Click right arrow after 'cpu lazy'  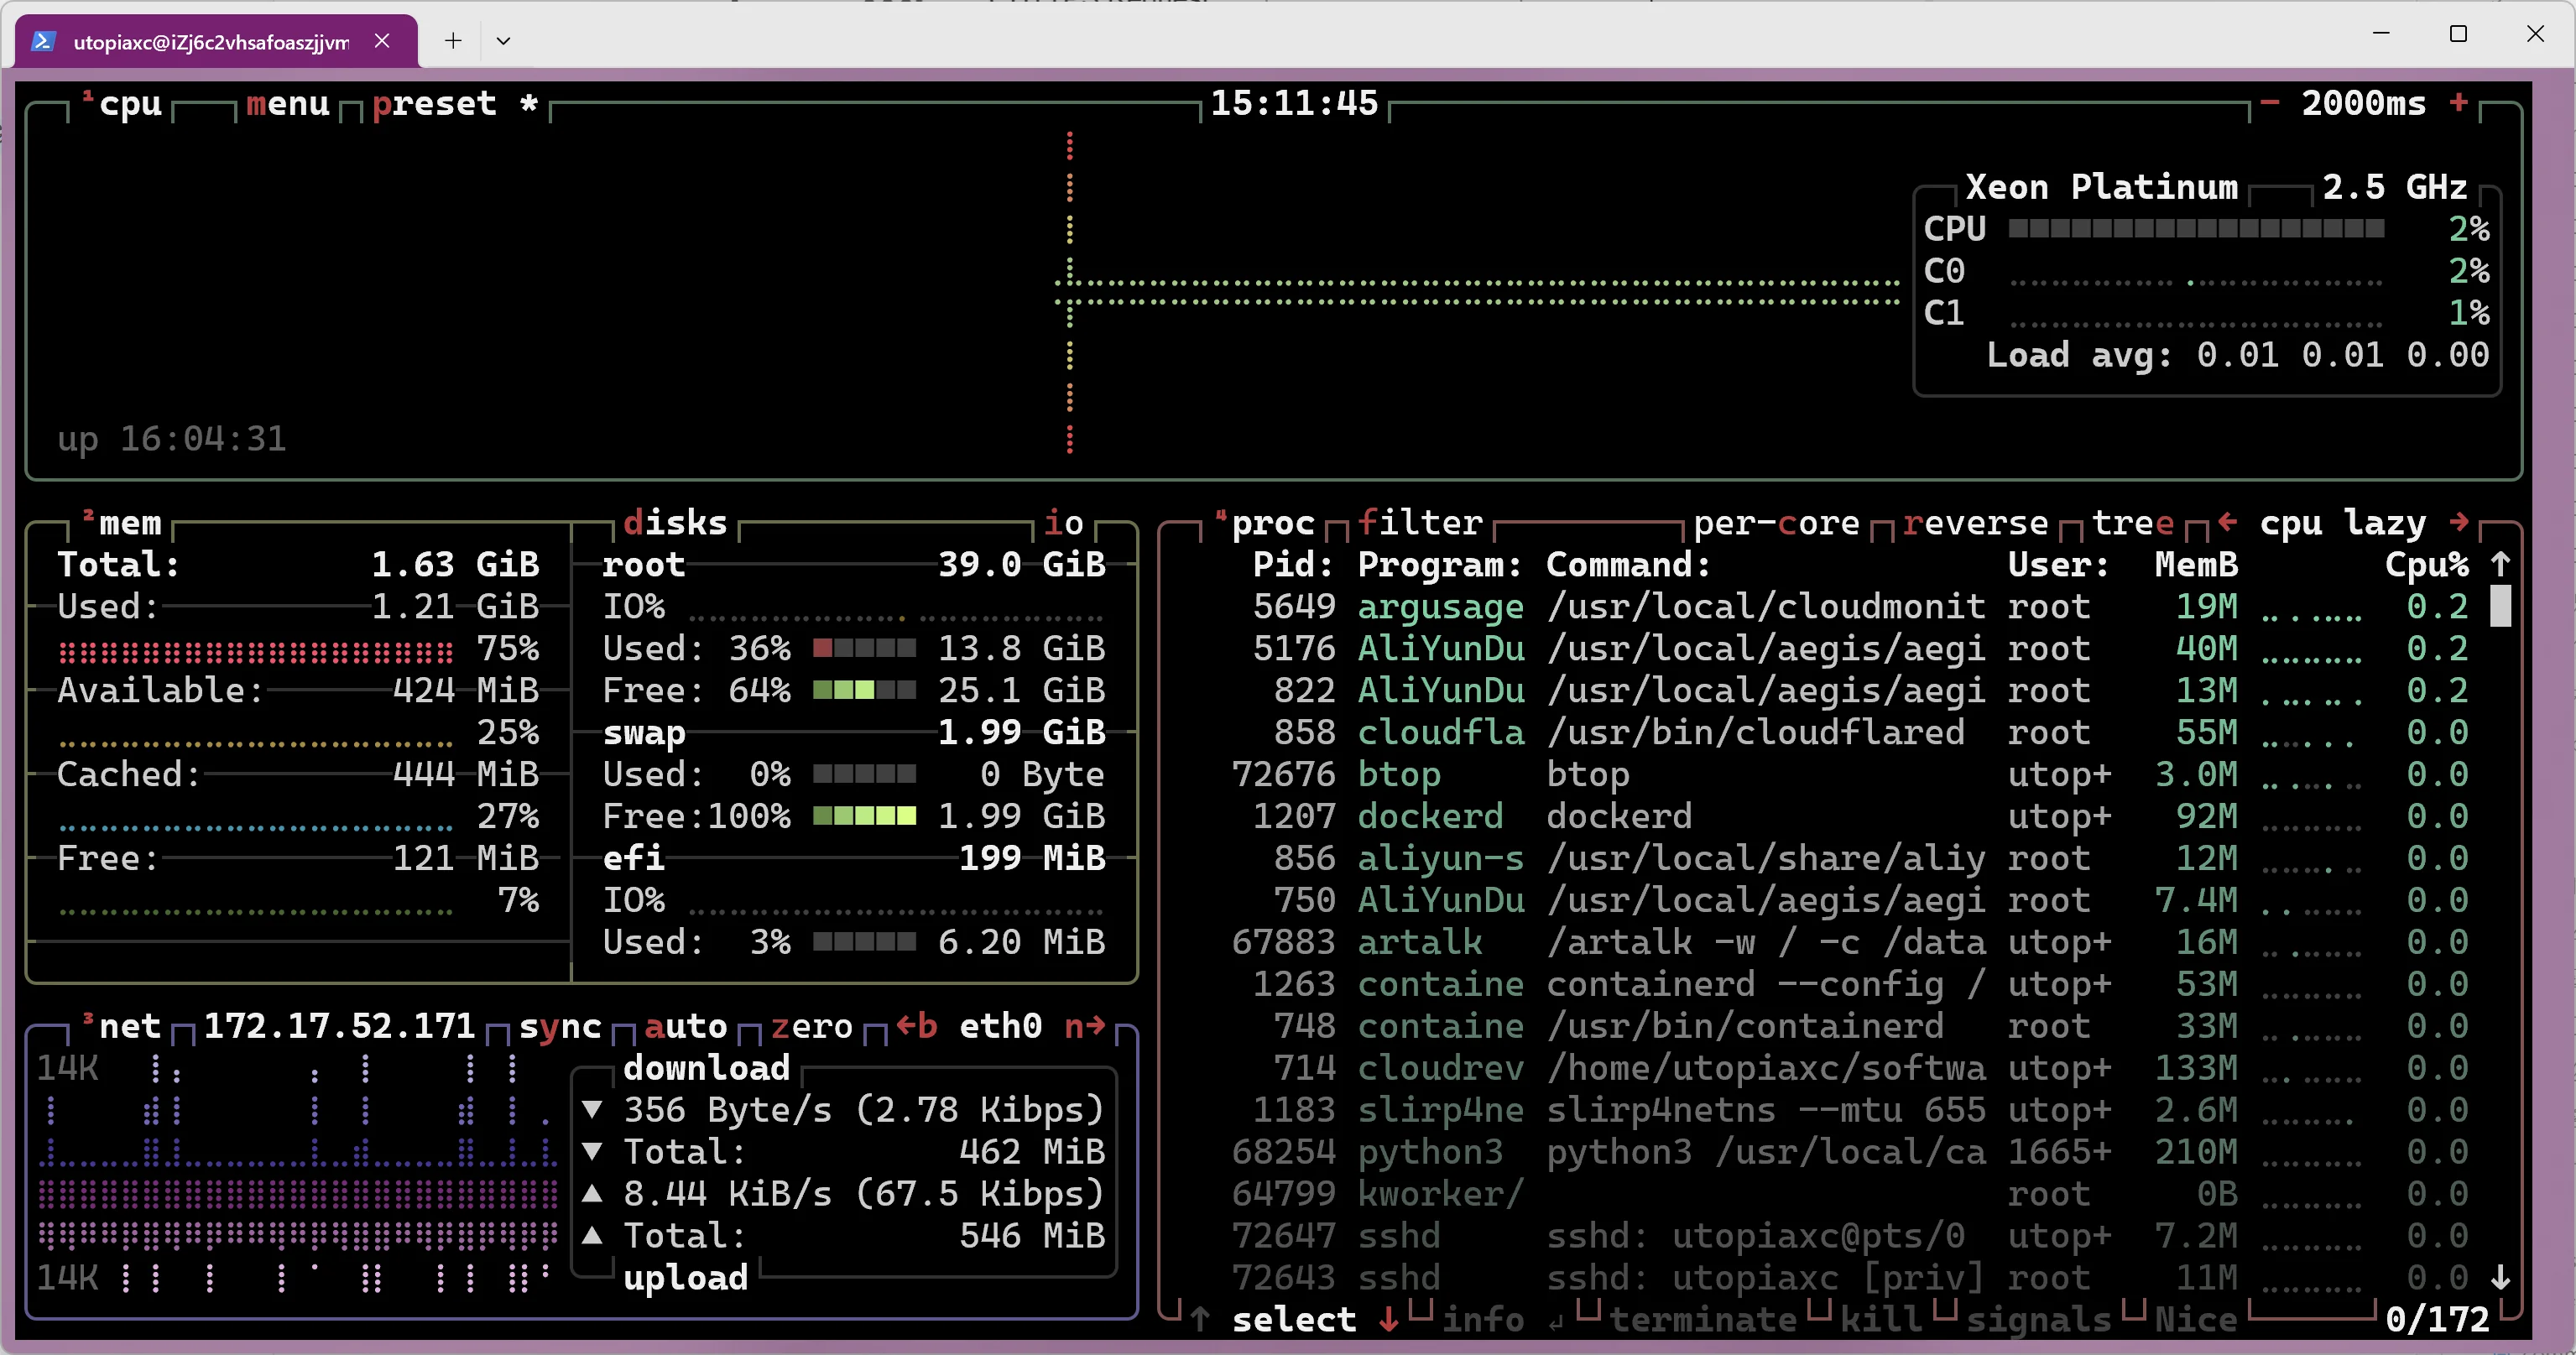coord(2459,522)
